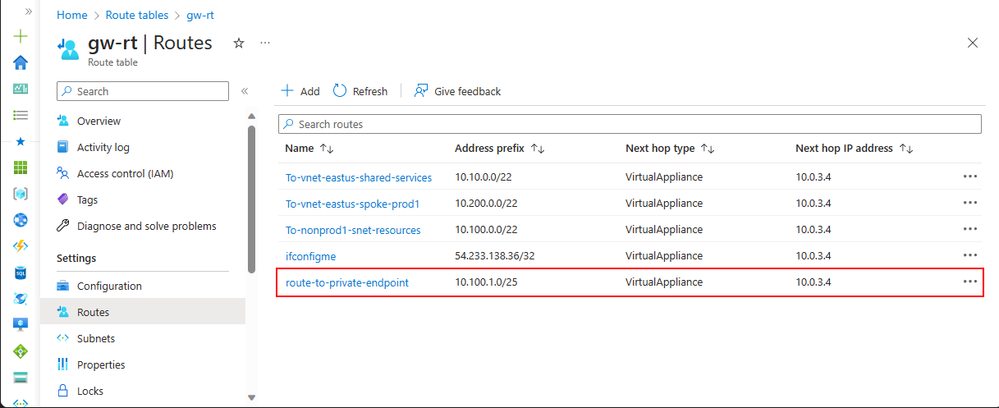999x408 pixels.
Task: Open ellipsis menu for To-vnet-eastus-spoke-prod1 row
Action: click(970, 203)
